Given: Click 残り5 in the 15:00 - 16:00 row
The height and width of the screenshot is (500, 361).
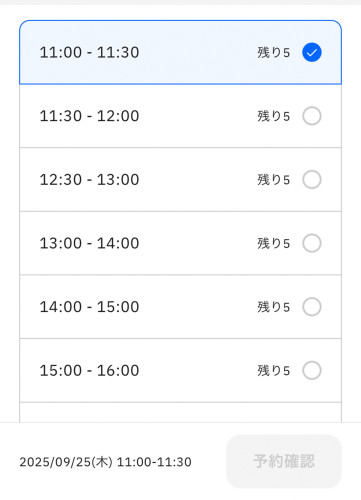Looking at the screenshot, I should 273,371.
